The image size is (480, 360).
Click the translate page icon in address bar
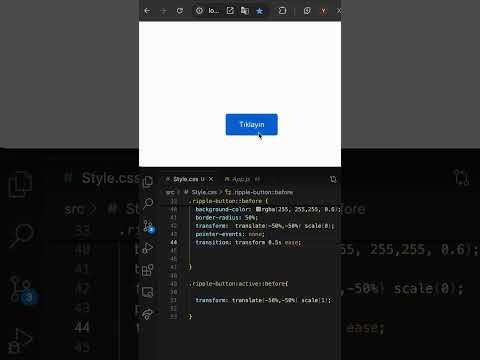(245, 11)
